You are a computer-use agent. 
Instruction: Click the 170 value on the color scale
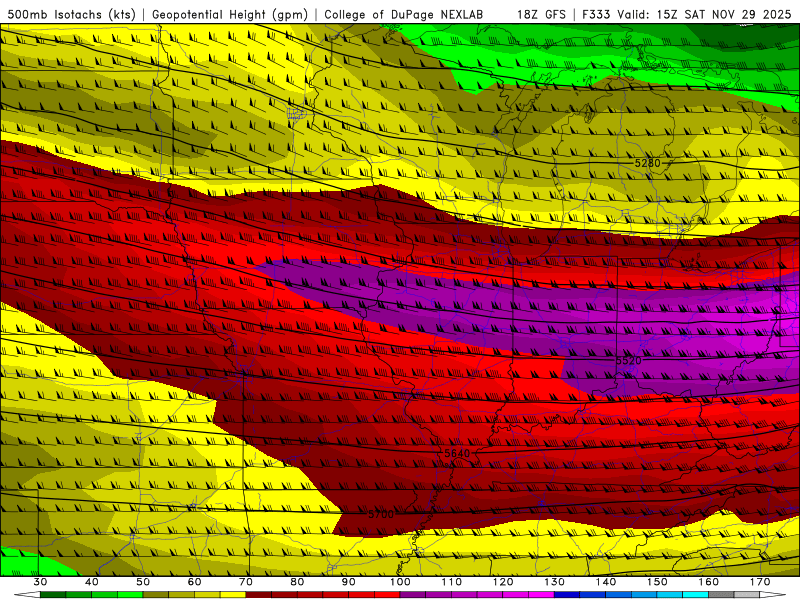[x=760, y=582]
